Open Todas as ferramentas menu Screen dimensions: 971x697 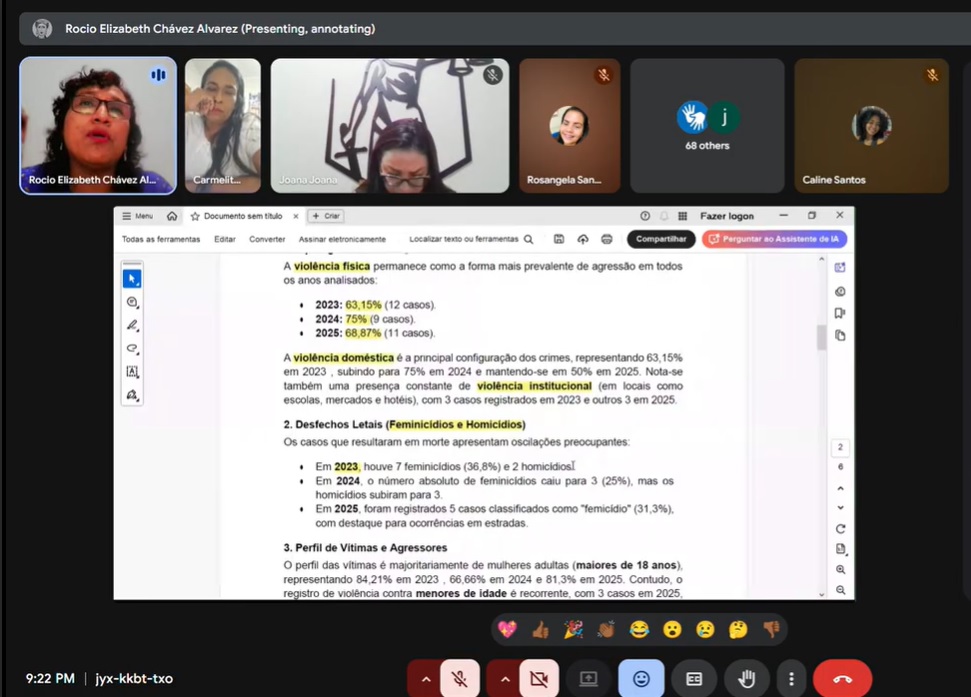click(161, 239)
